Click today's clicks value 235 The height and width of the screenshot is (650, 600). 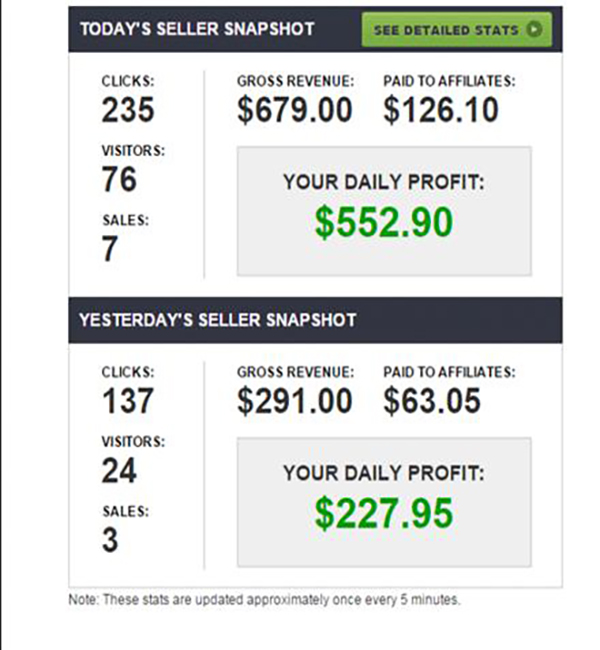click(127, 111)
